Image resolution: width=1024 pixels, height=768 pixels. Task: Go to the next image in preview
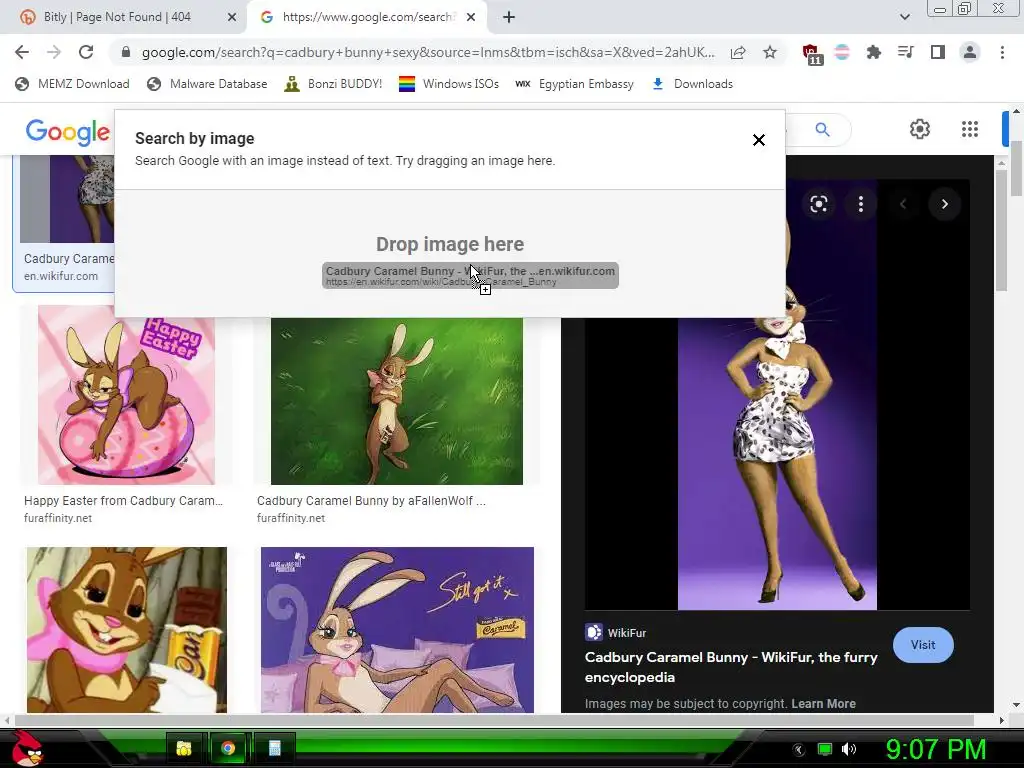pyautogui.click(x=944, y=204)
